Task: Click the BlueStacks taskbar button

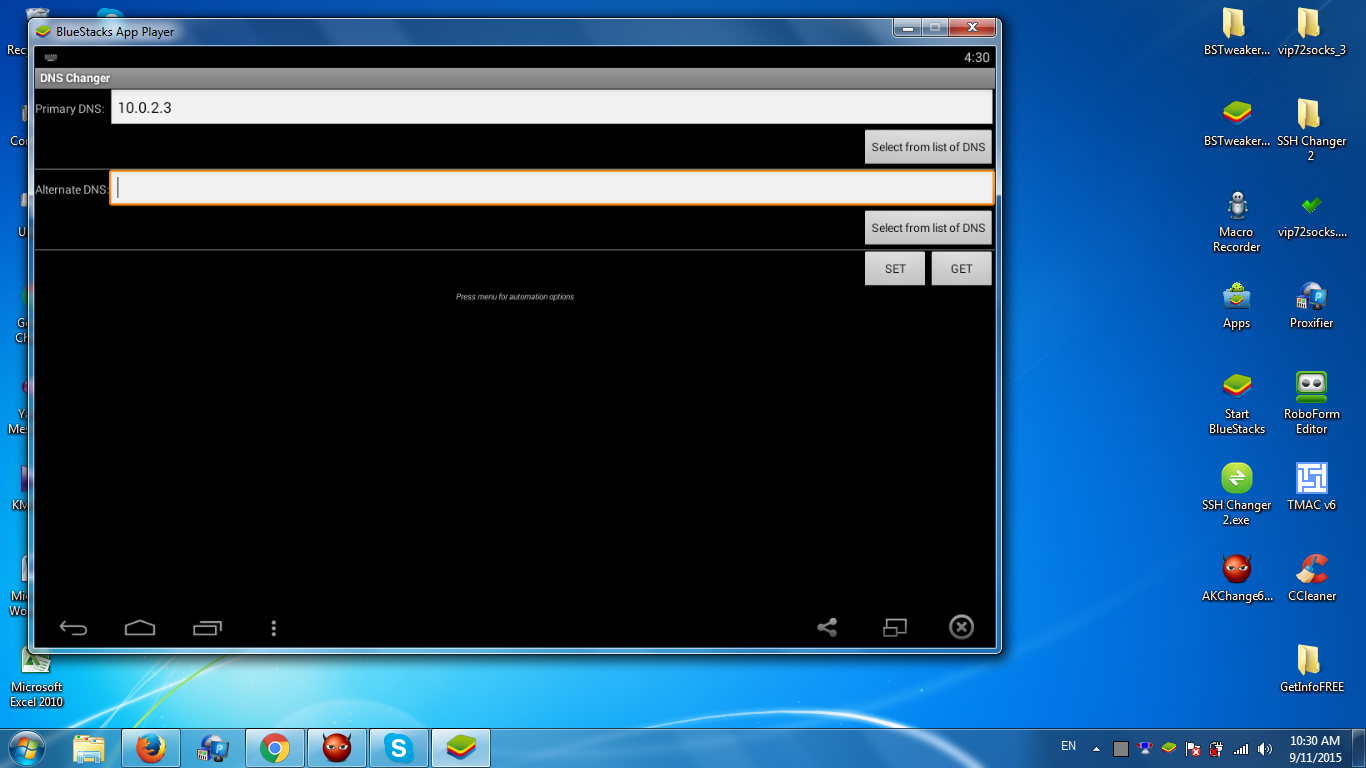Action: pyautogui.click(x=460, y=747)
